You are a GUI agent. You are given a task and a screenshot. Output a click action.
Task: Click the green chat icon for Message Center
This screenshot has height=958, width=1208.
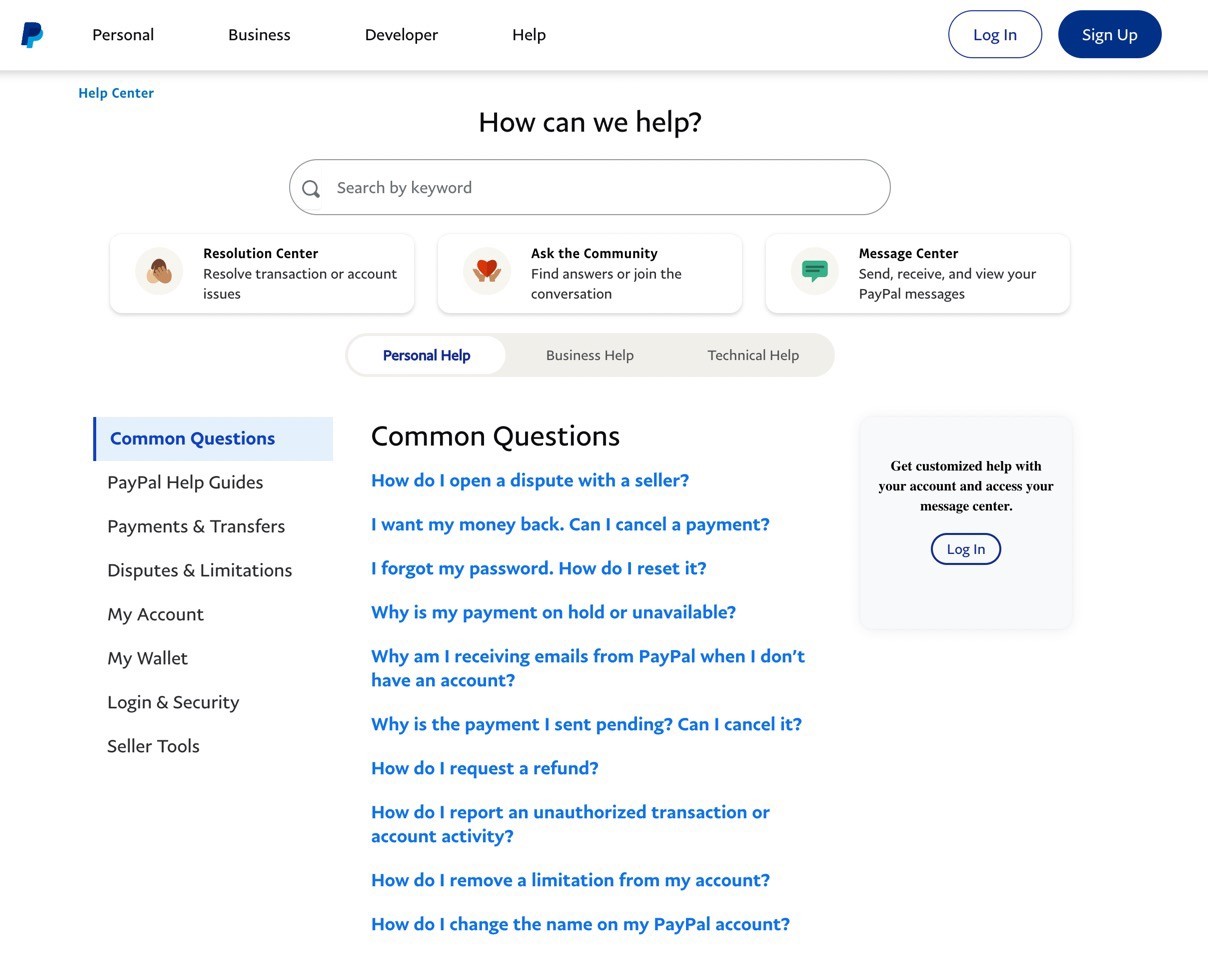point(814,270)
